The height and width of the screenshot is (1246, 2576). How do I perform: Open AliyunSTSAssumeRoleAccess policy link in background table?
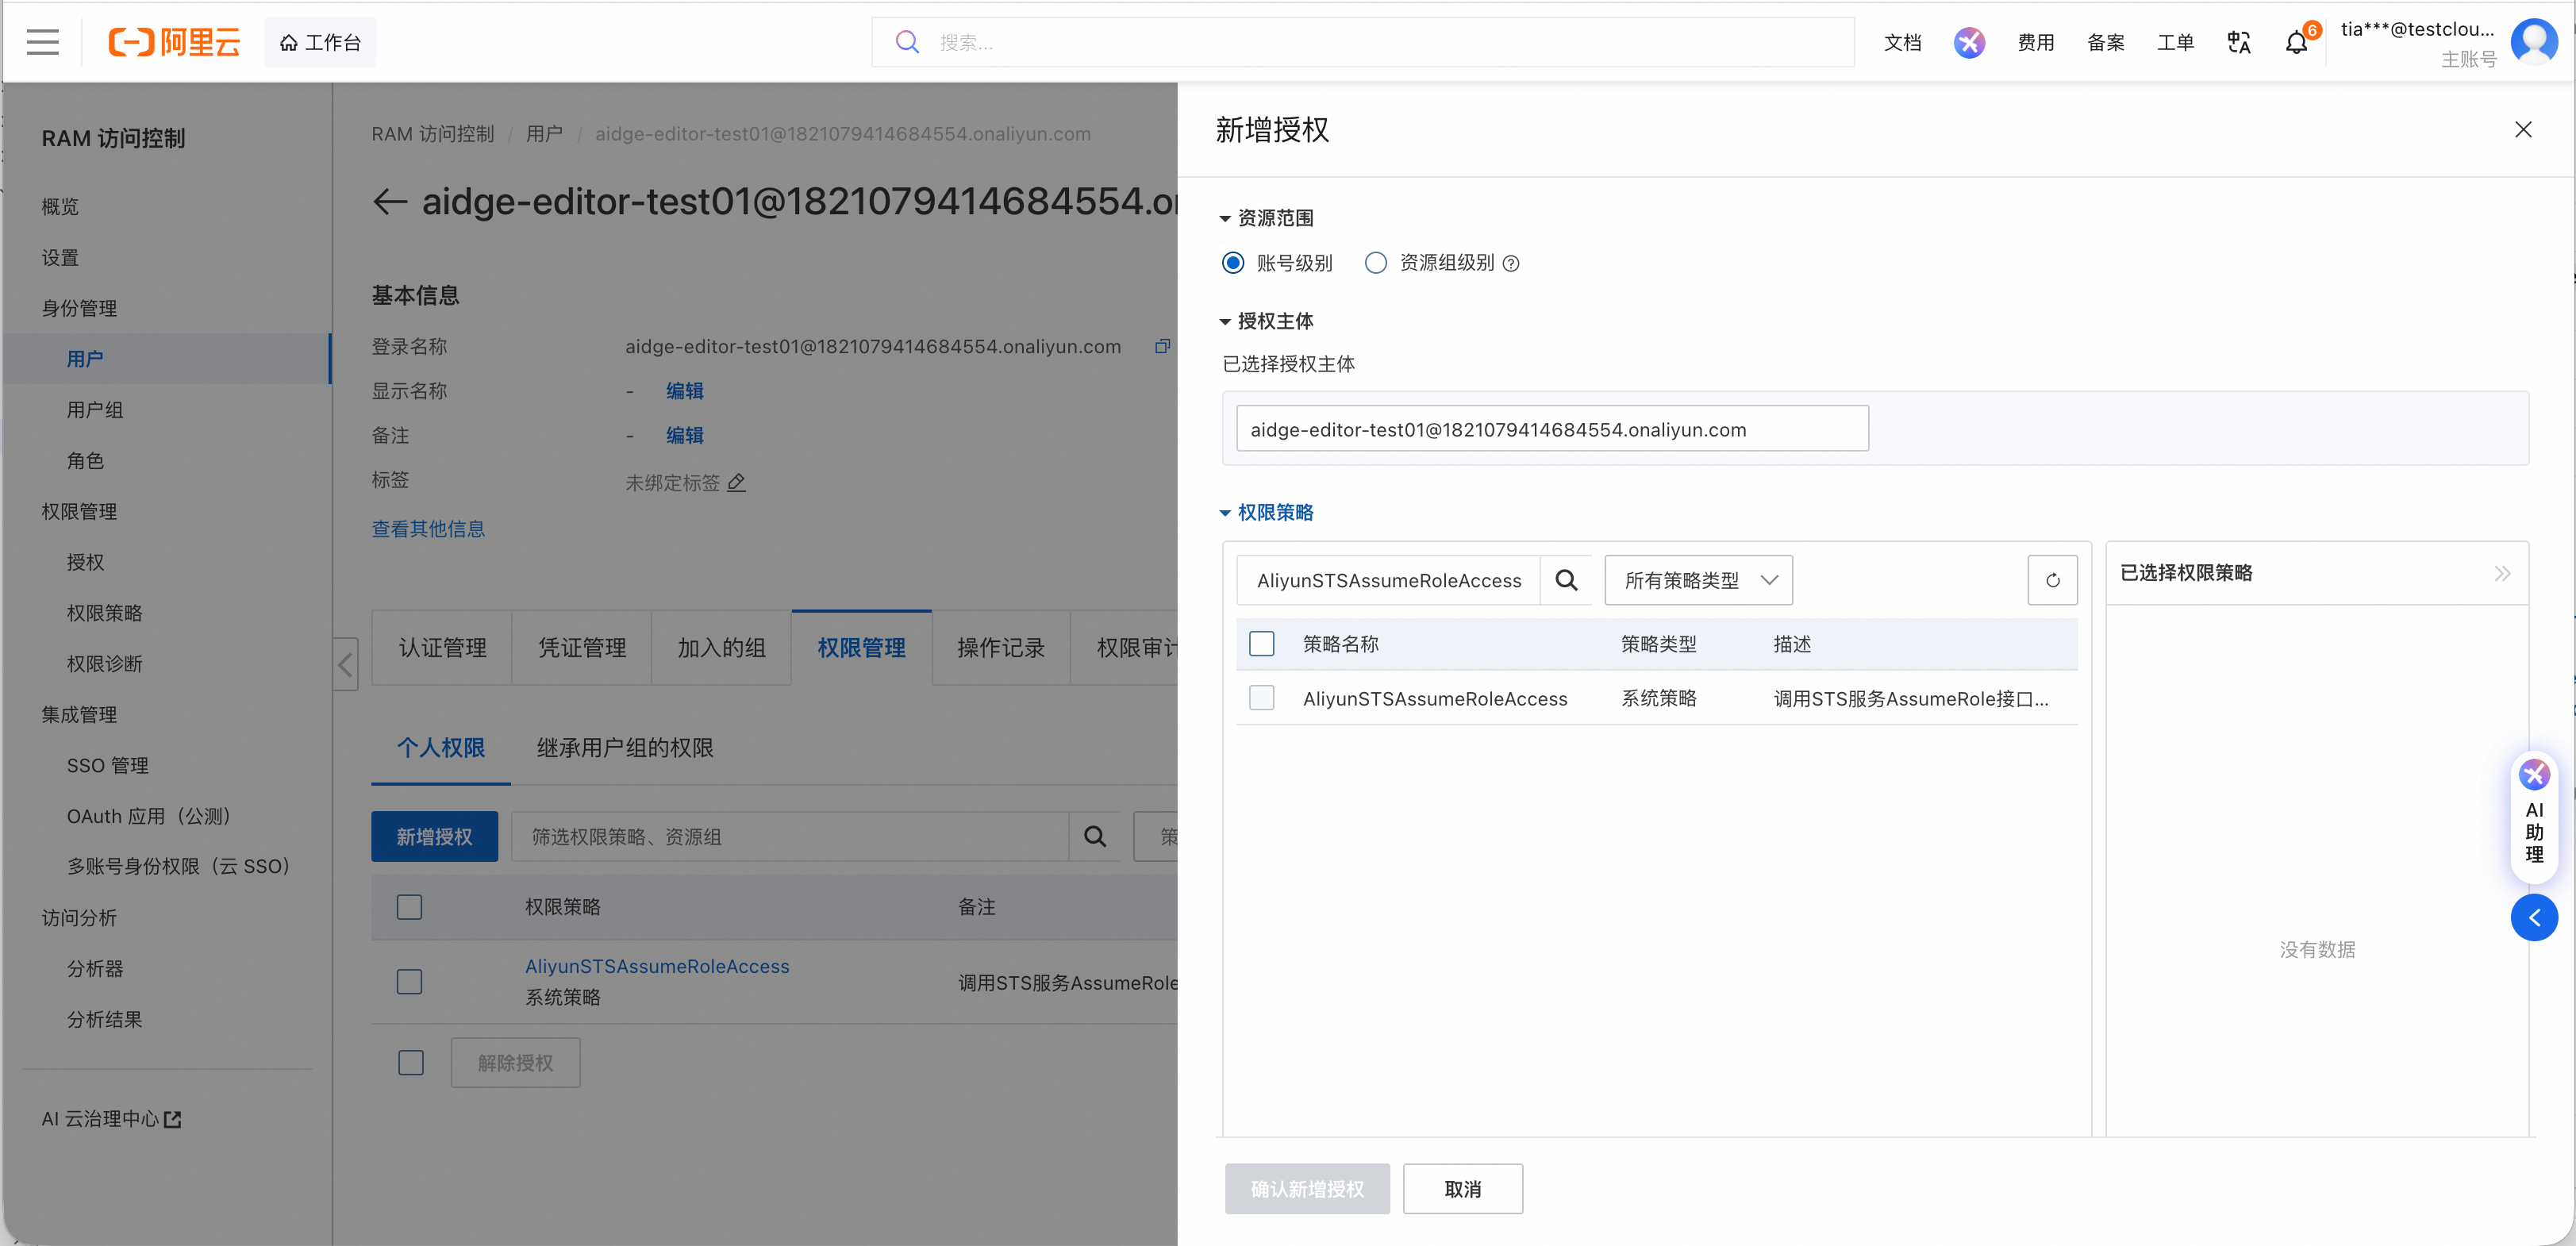pyautogui.click(x=657, y=966)
